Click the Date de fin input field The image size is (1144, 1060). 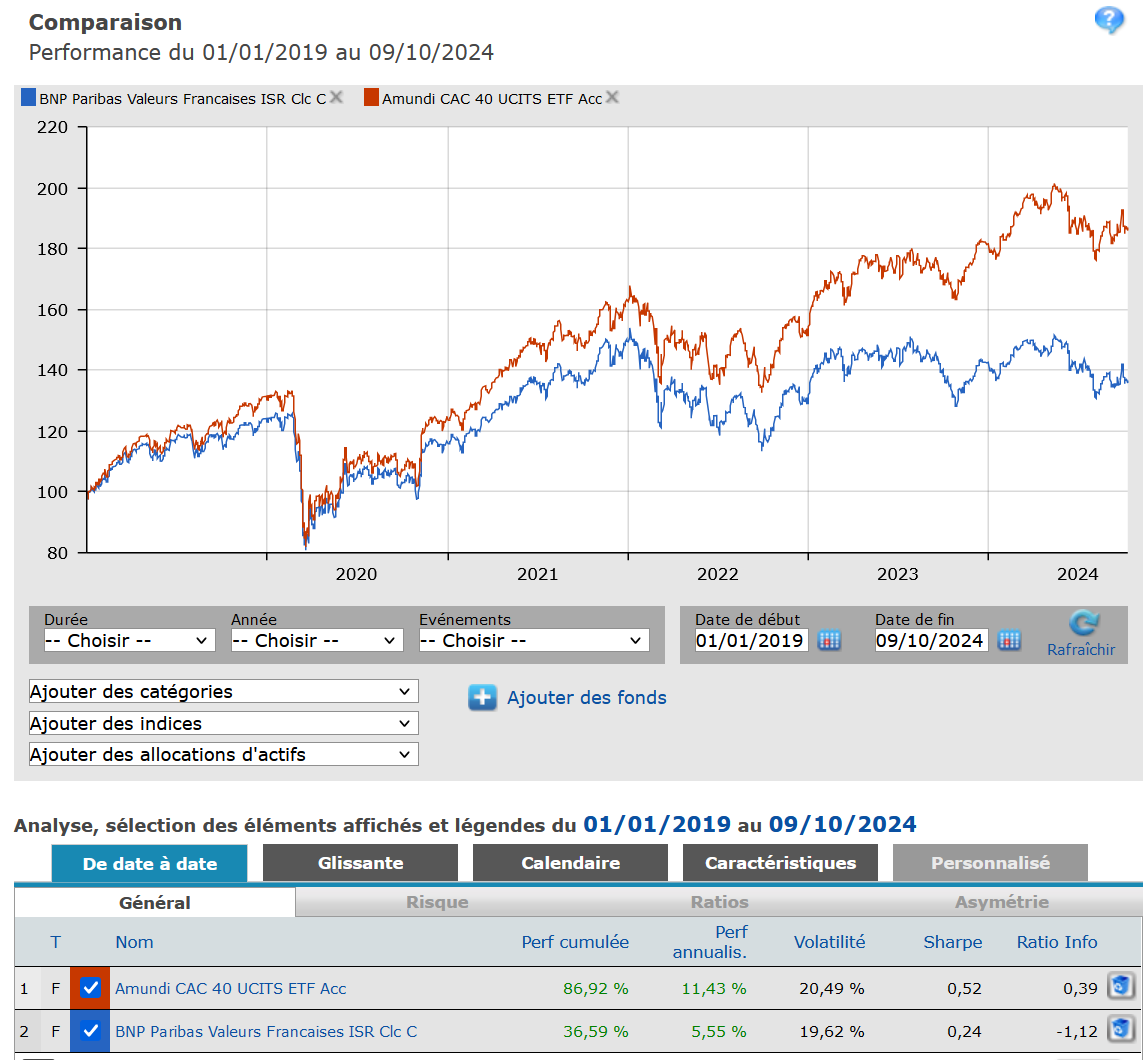(932, 641)
